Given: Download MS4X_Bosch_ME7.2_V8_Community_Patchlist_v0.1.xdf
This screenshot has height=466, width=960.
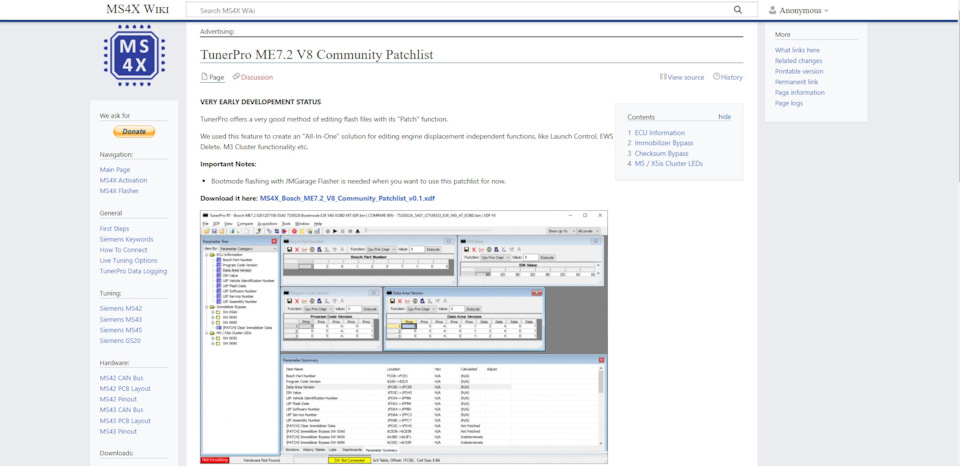Looking at the screenshot, I should click(x=347, y=198).
